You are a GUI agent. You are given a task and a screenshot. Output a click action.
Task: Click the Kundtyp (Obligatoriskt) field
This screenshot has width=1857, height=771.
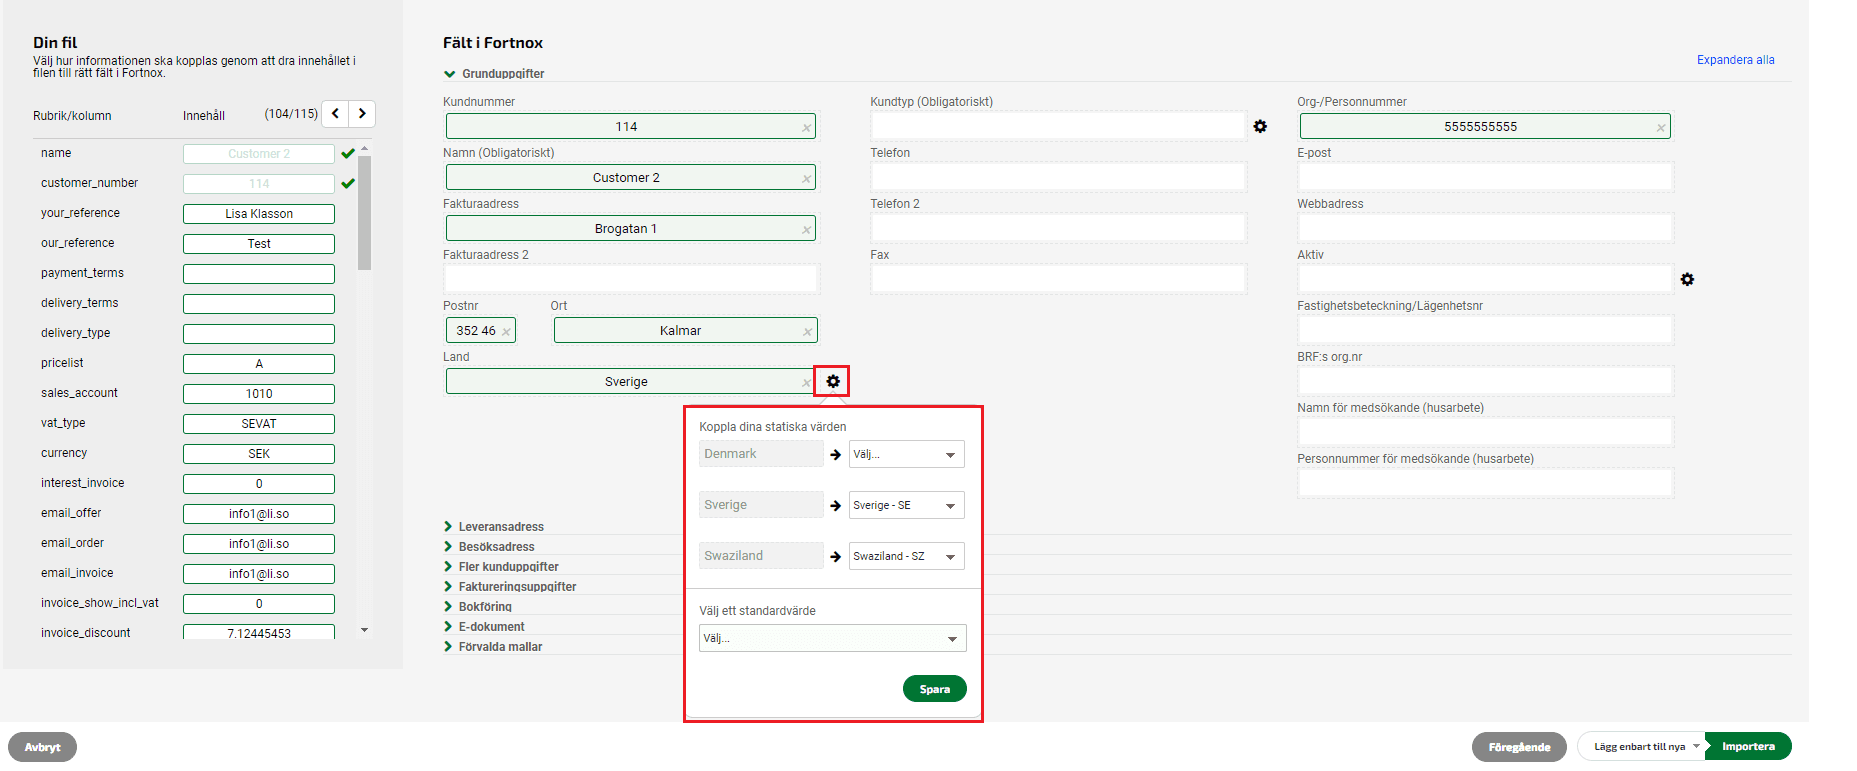coord(1058,126)
